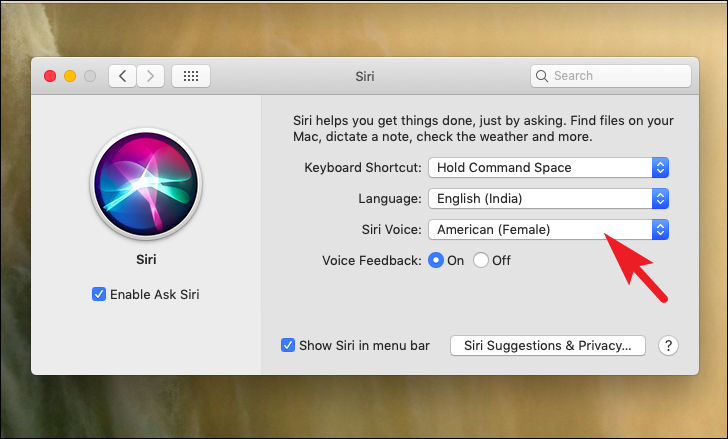This screenshot has width=728, height=439.
Task: Focus the Search field
Action: (611, 76)
